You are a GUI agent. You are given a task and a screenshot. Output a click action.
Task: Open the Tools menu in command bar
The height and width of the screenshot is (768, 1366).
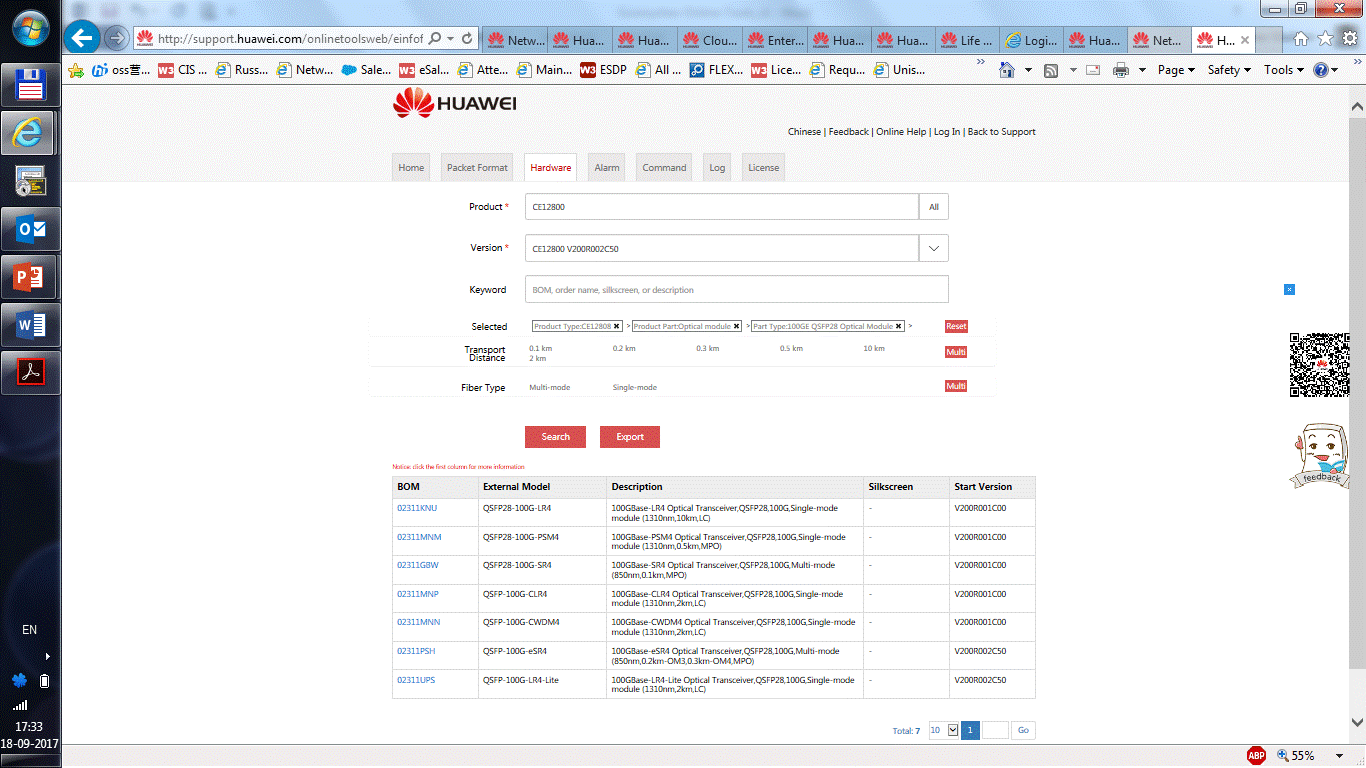click(1284, 70)
